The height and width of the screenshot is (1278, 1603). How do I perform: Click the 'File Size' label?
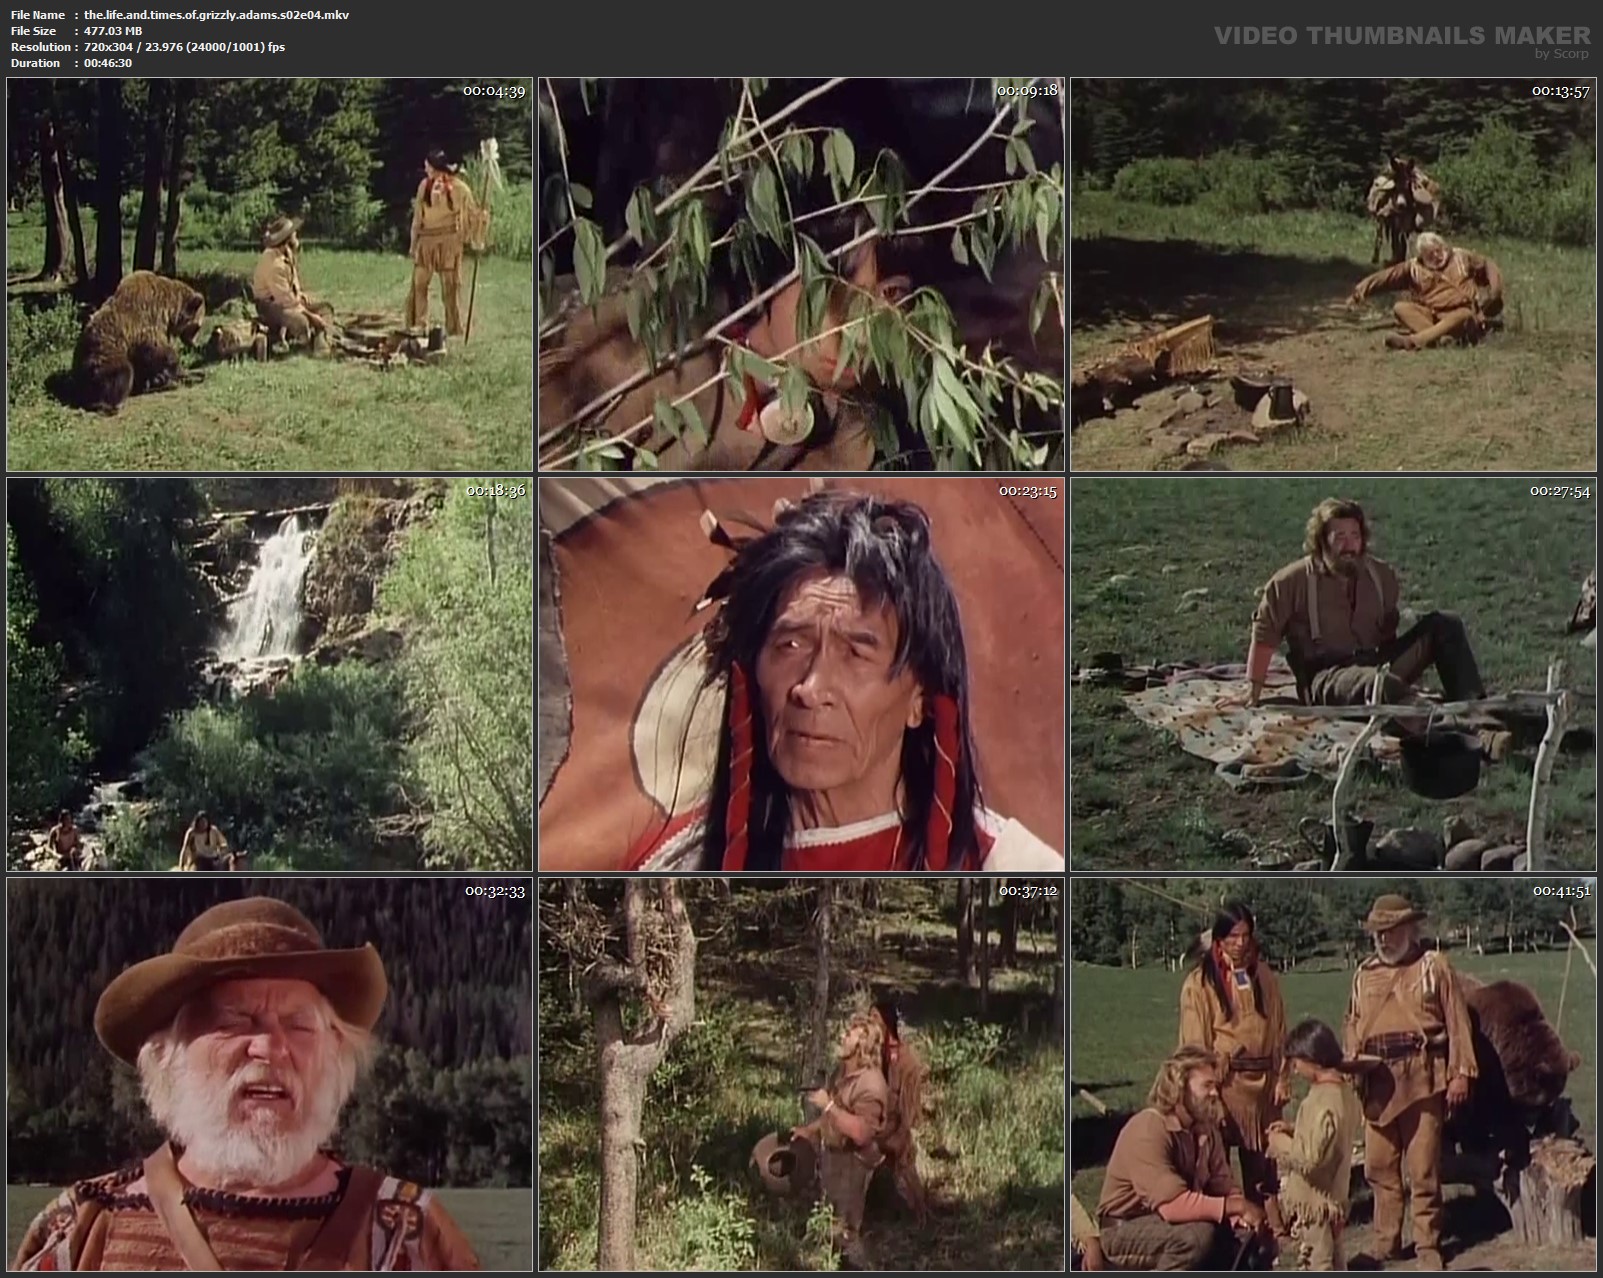pyautogui.click(x=34, y=31)
